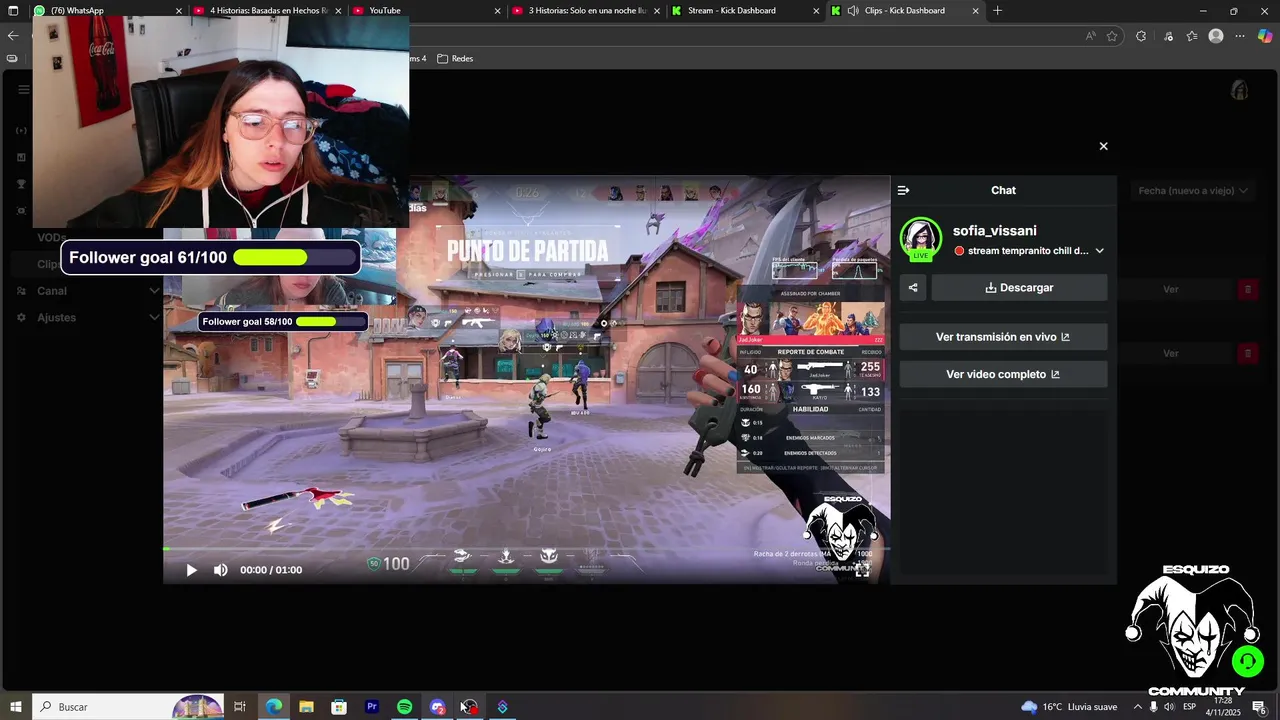Image resolution: width=1280 pixels, height=720 pixels.
Task: Play the clip video
Action: pos(192,570)
